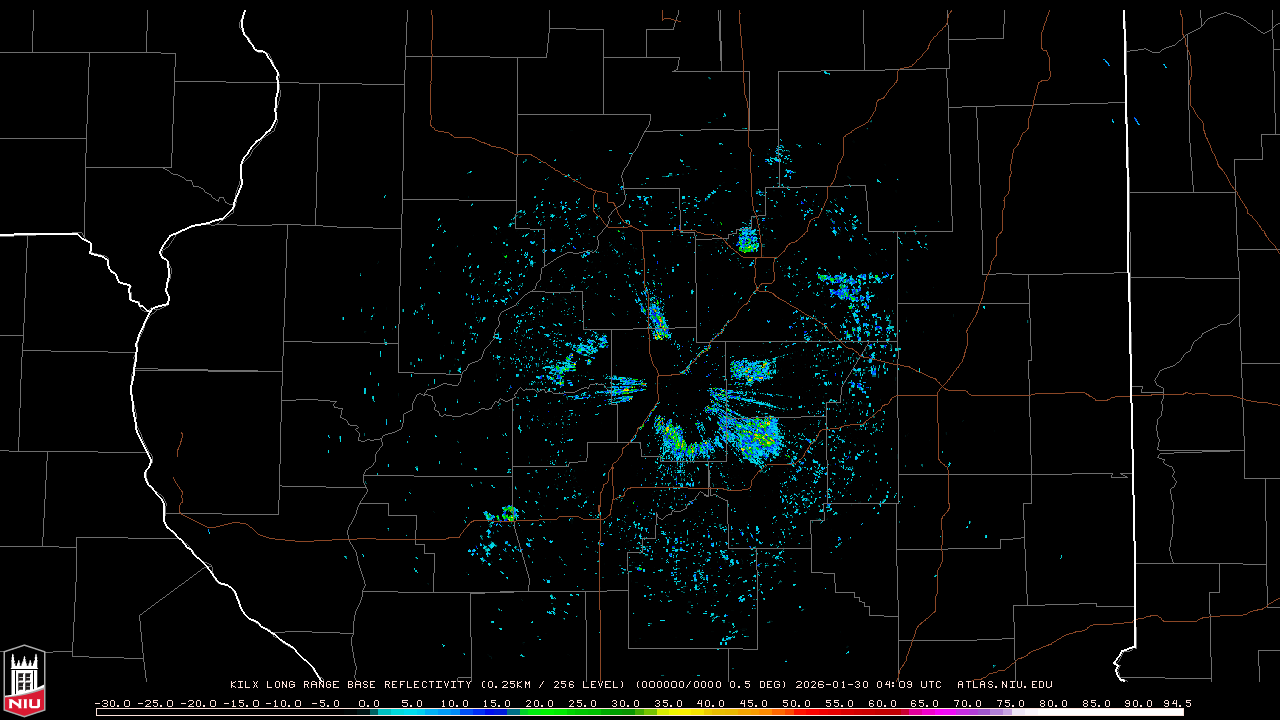Click the 75.0 scale label

(x=1012, y=703)
